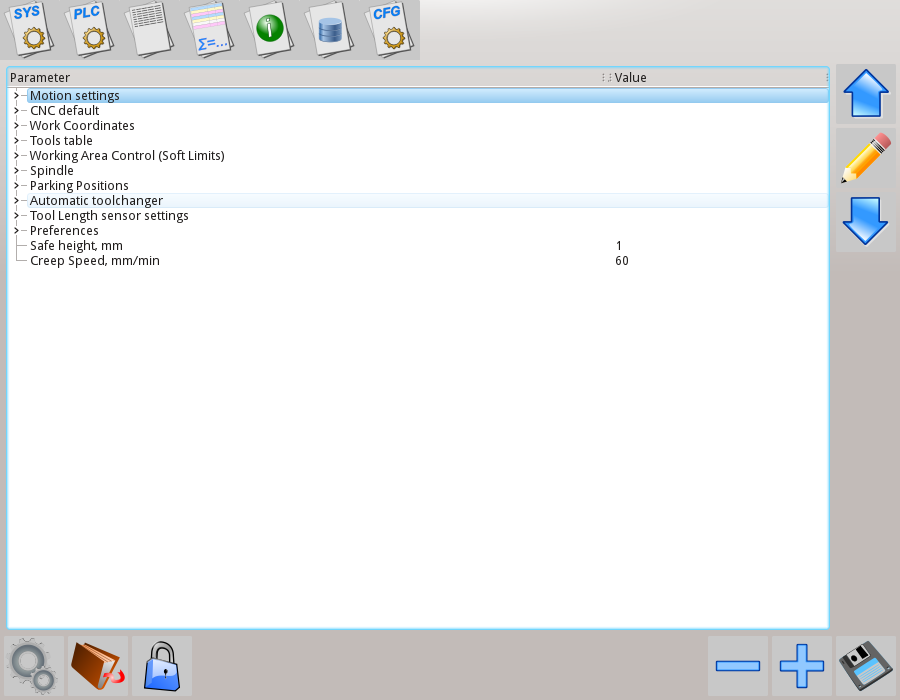Image resolution: width=900 pixels, height=700 pixels.
Task: Click the padlock icon
Action: click(x=161, y=666)
